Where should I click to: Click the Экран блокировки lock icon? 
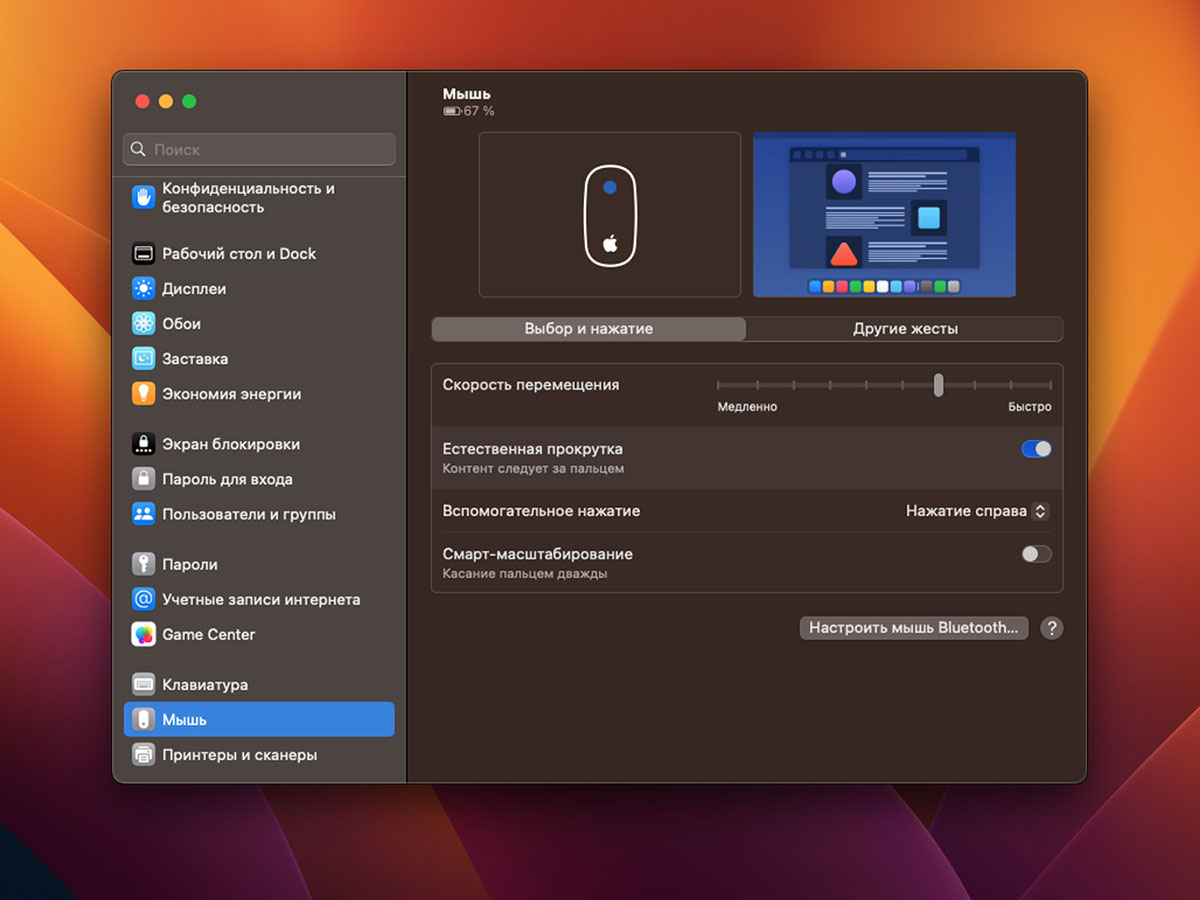click(x=144, y=444)
